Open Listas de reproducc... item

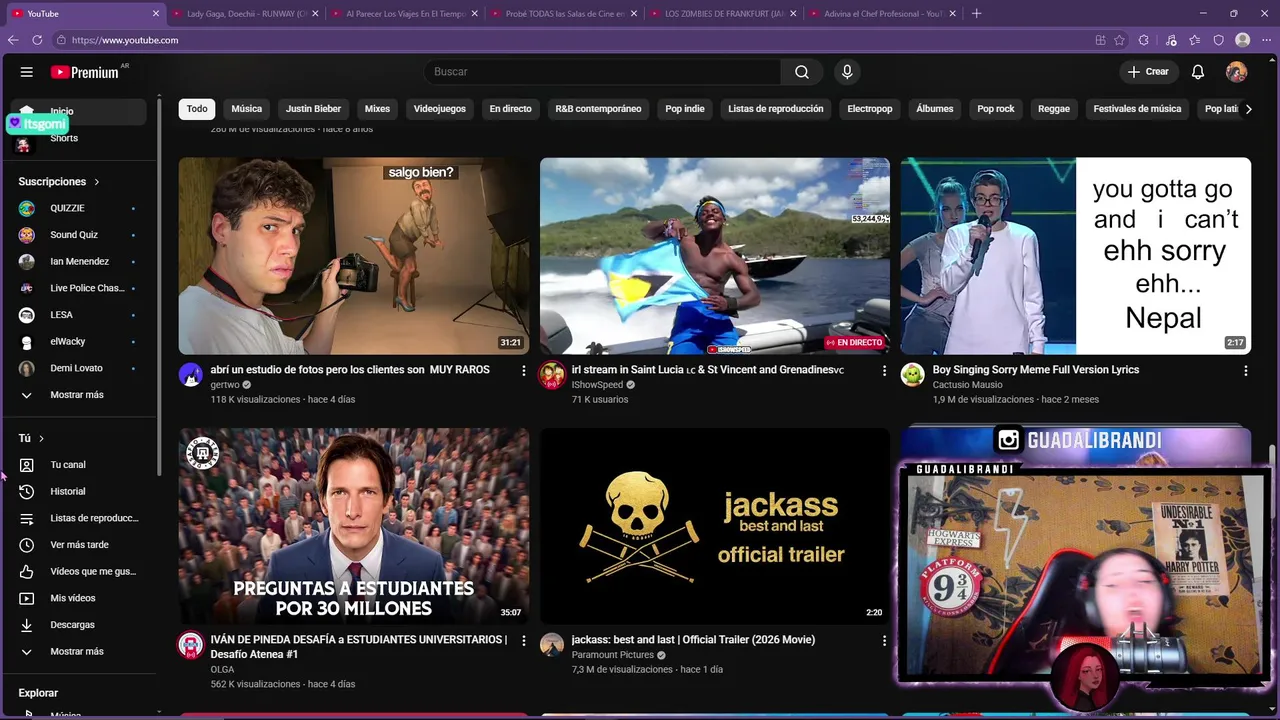tap(80, 518)
